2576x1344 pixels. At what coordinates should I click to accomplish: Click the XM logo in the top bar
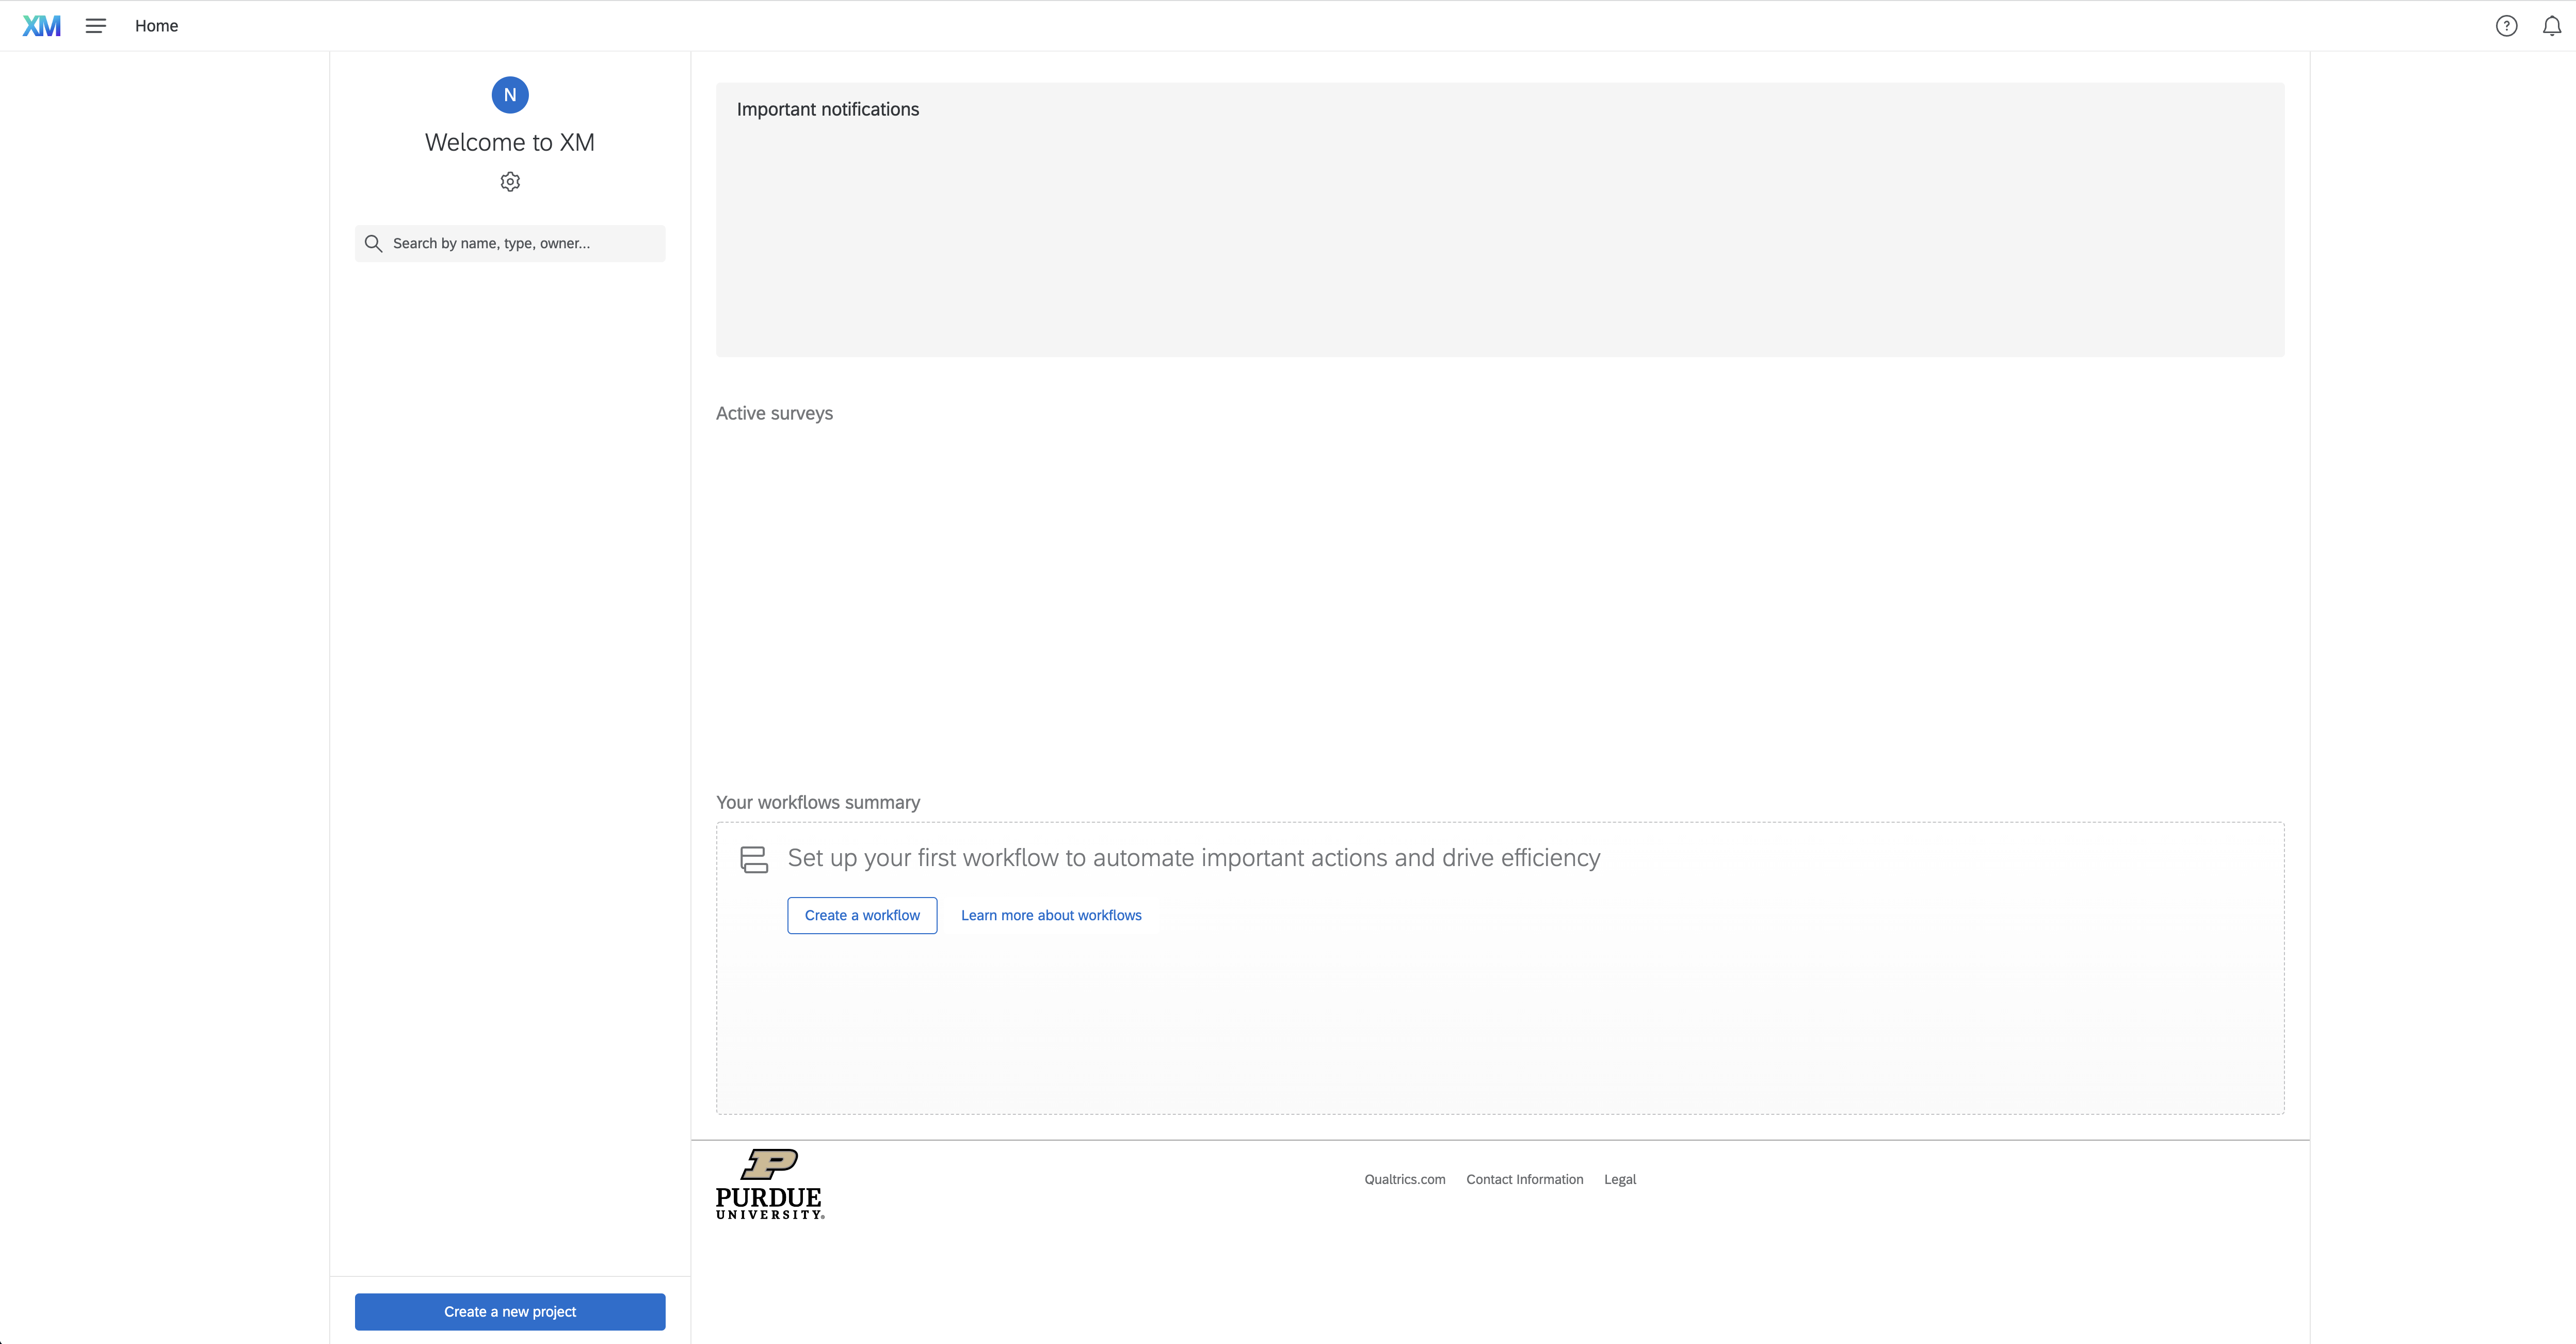pyautogui.click(x=42, y=25)
